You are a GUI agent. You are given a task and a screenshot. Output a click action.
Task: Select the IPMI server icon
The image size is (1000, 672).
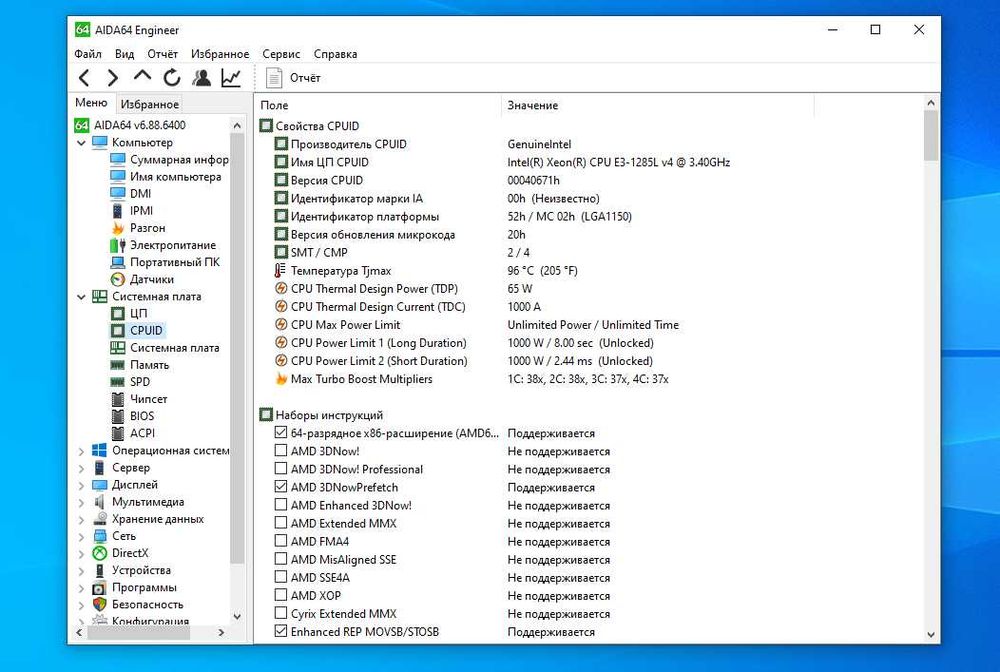click(x=117, y=210)
